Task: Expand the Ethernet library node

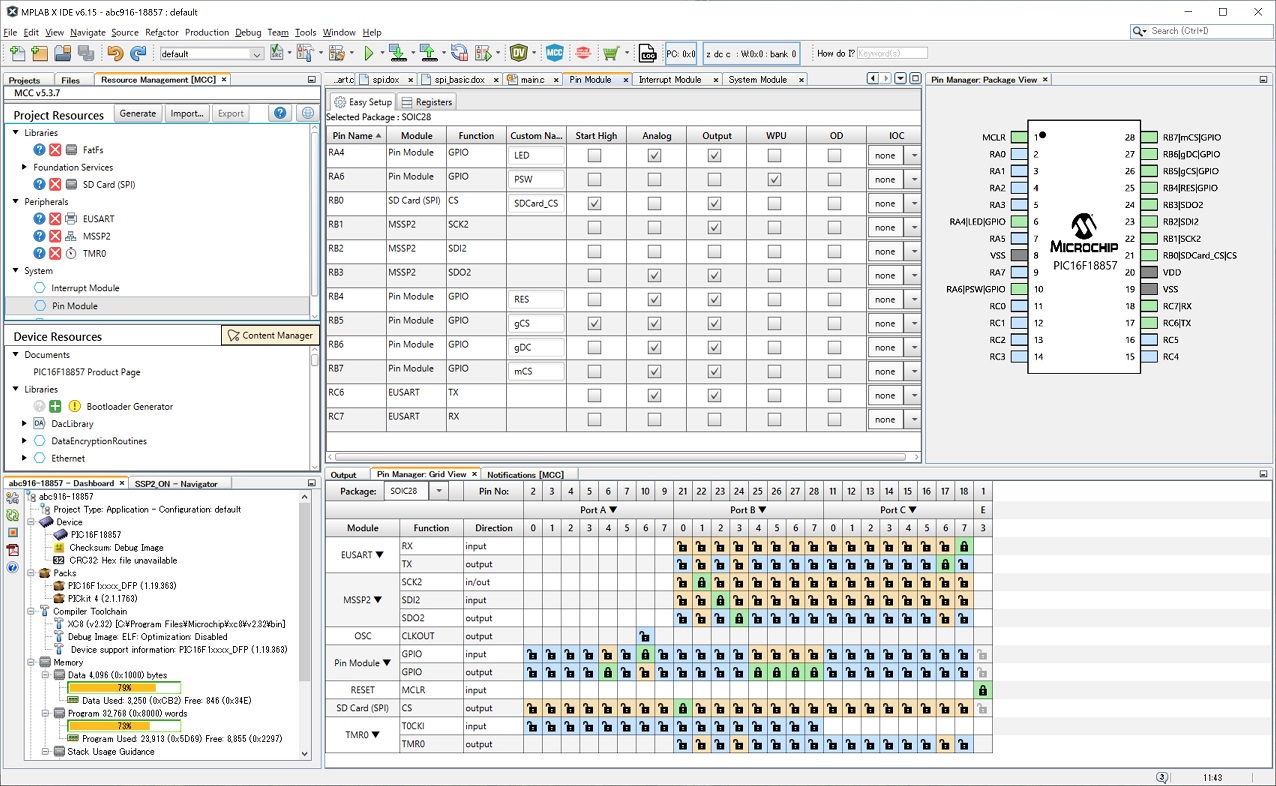Action: 24,458
